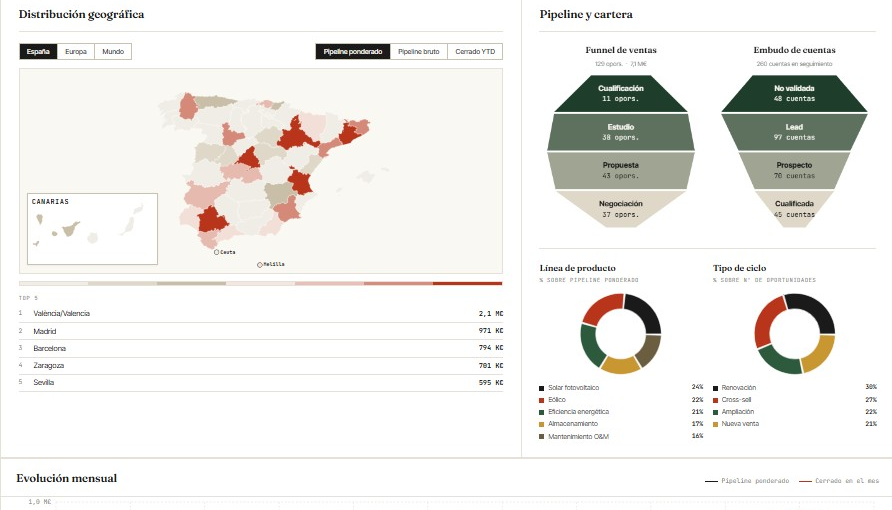
Task: Select Pipeline ponderado metric
Action: 353,52
